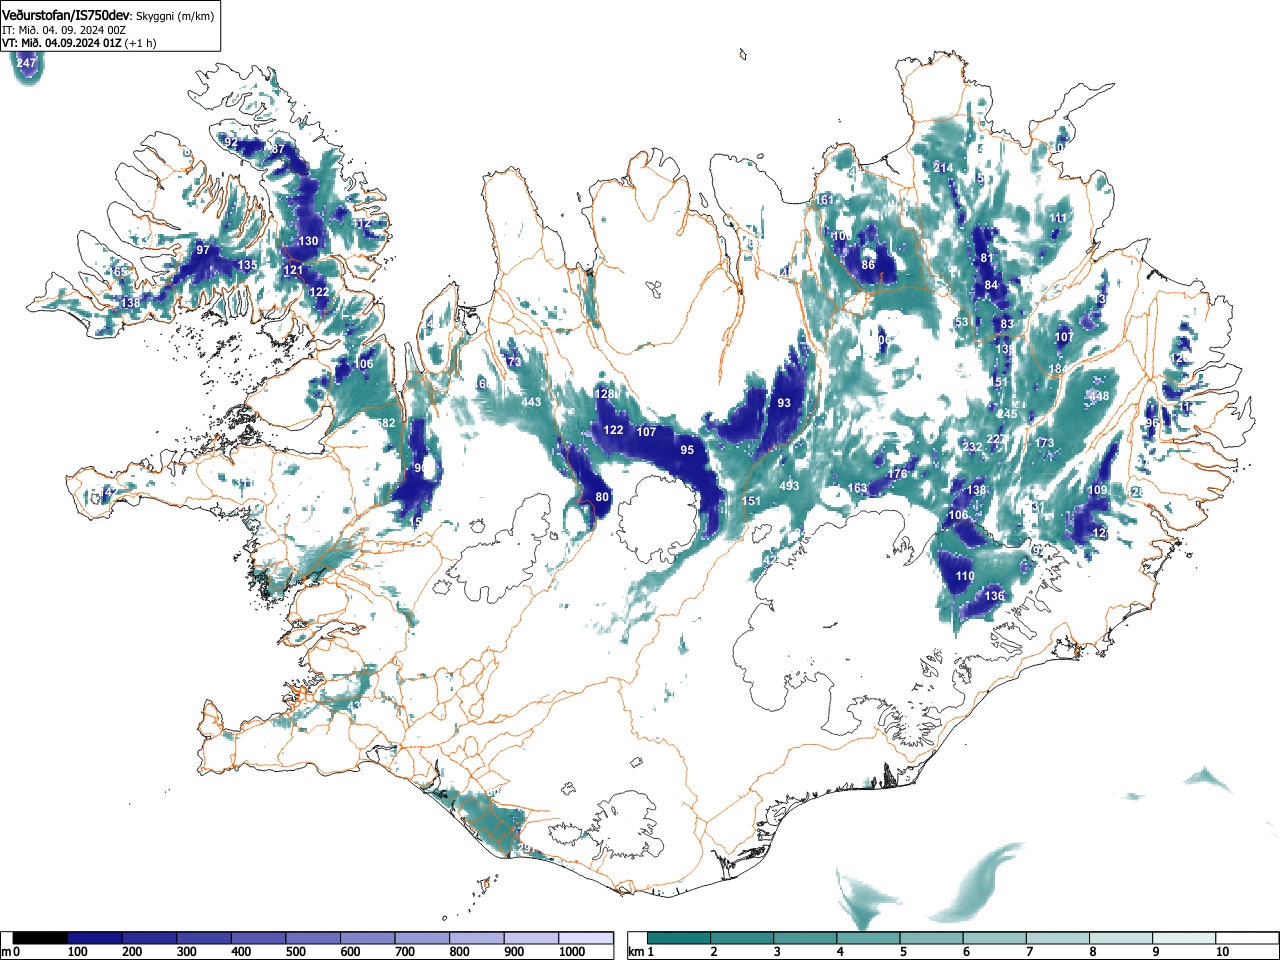Click the 'km' unit label on the right legend

(x=635, y=952)
